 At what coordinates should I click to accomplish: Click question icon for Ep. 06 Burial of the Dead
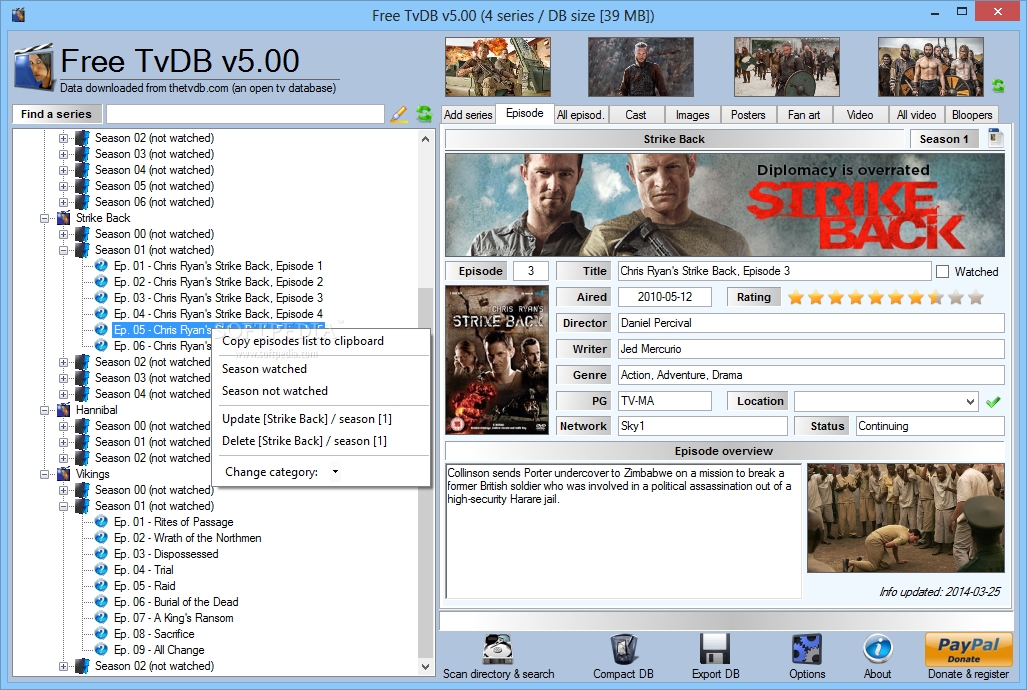point(101,602)
